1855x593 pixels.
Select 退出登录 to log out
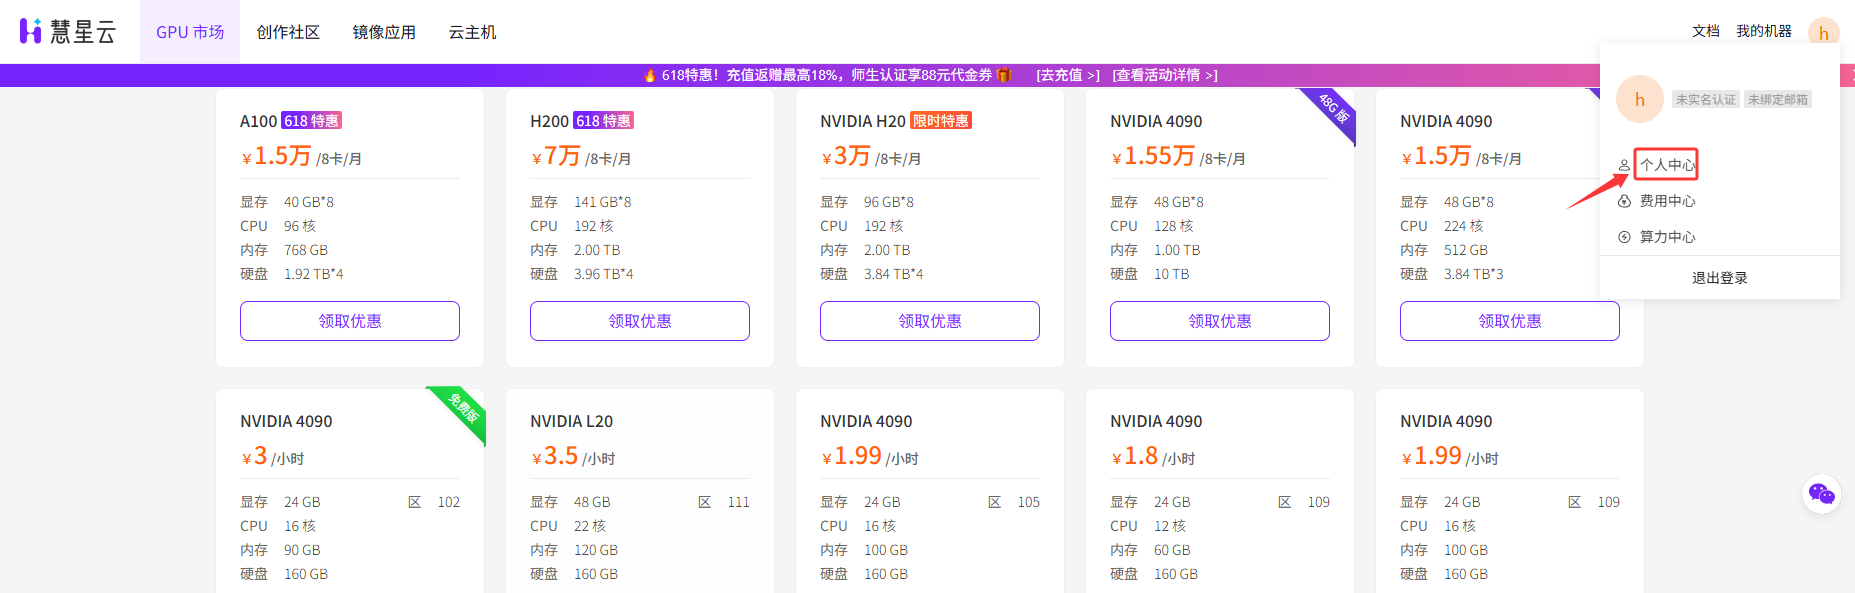[1719, 278]
